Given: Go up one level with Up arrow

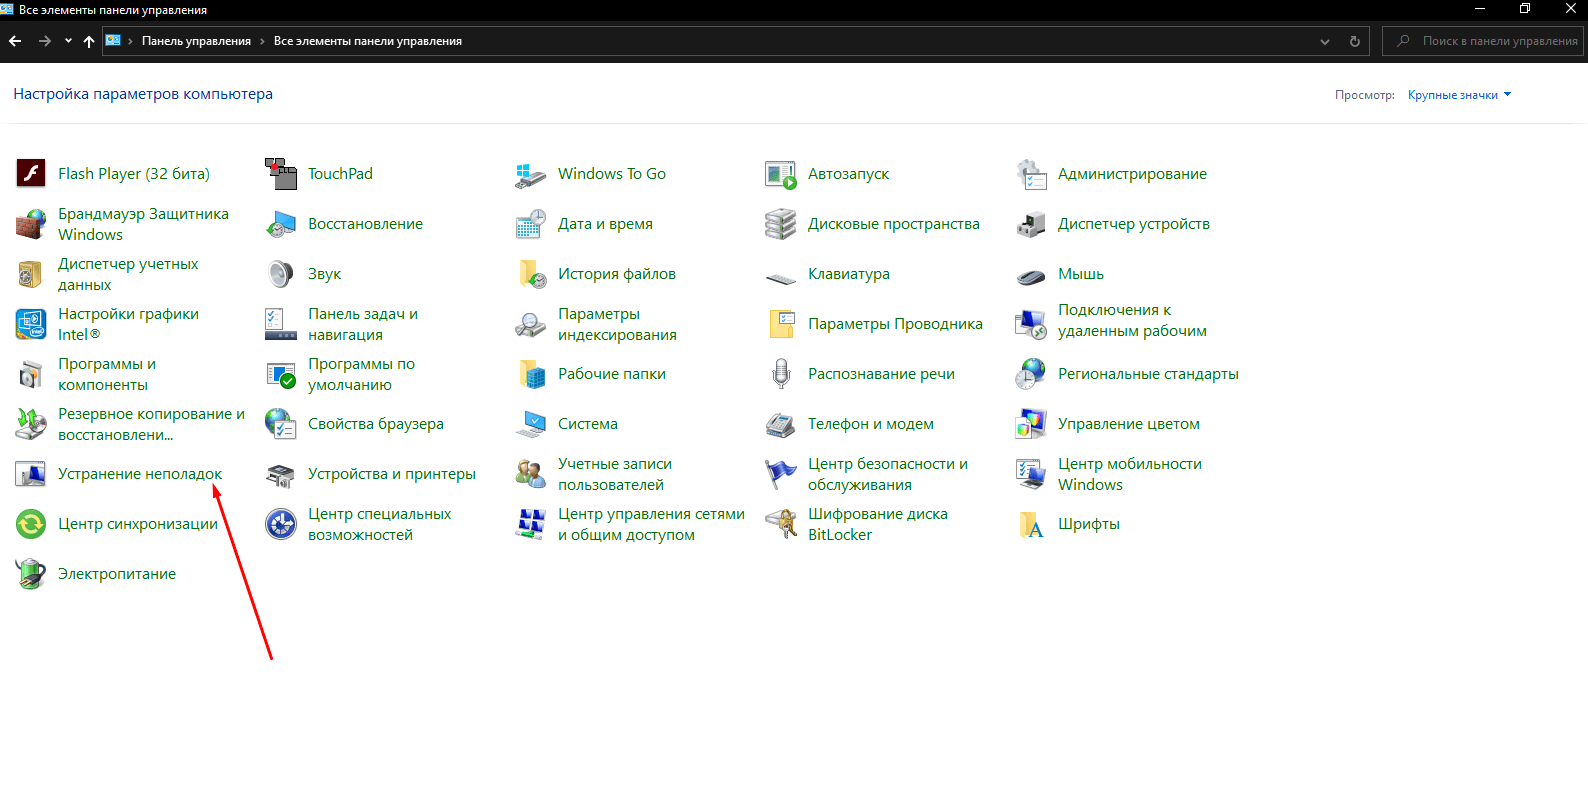Looking at the screenshot, I should [x=89, y=41].
